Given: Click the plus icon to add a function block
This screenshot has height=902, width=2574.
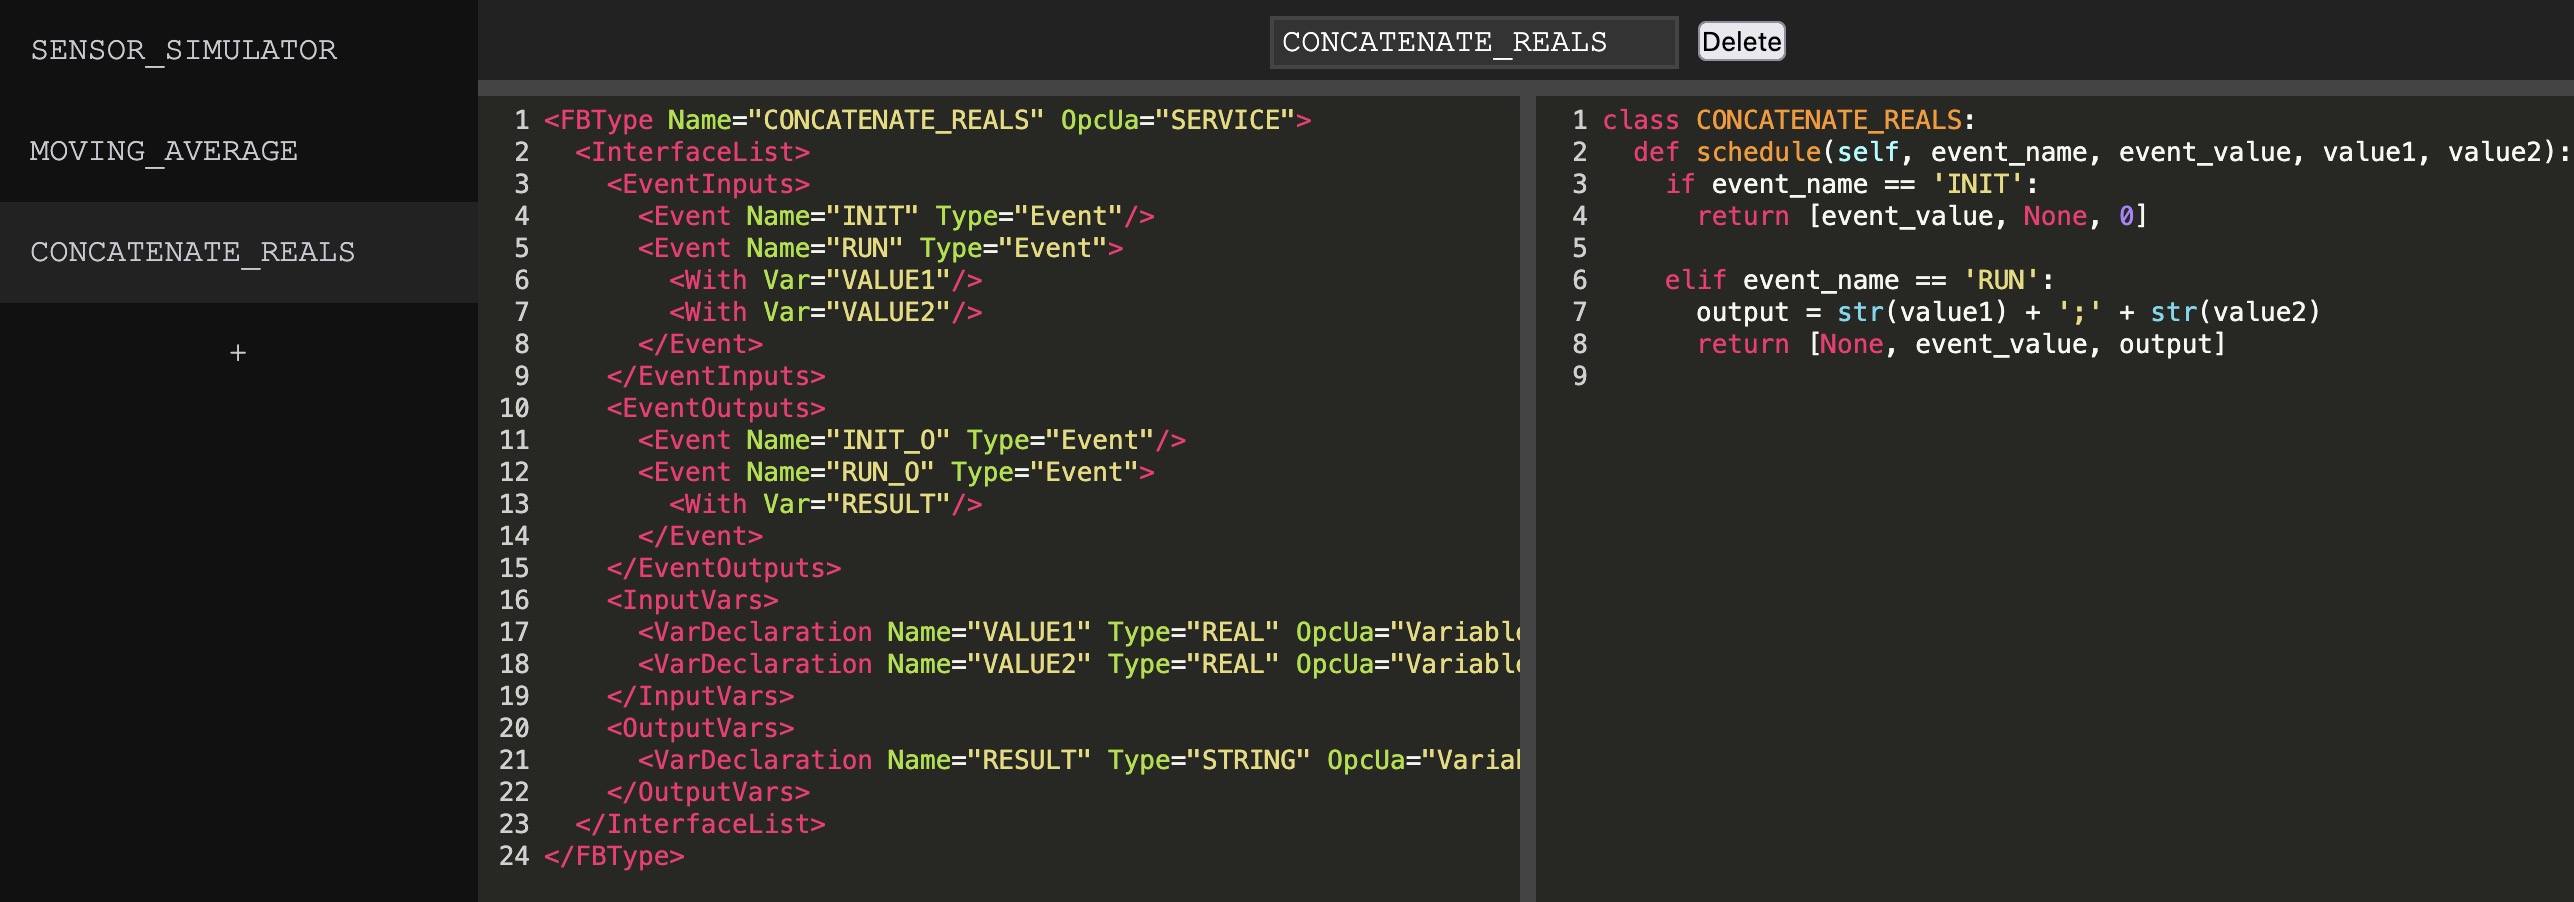Looking at the screenshot, I should (x=238, y=352).
